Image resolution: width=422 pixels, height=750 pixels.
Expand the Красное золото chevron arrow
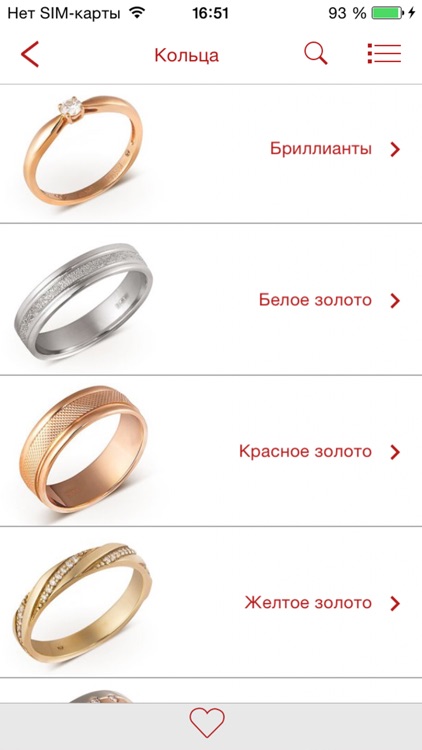395,452
